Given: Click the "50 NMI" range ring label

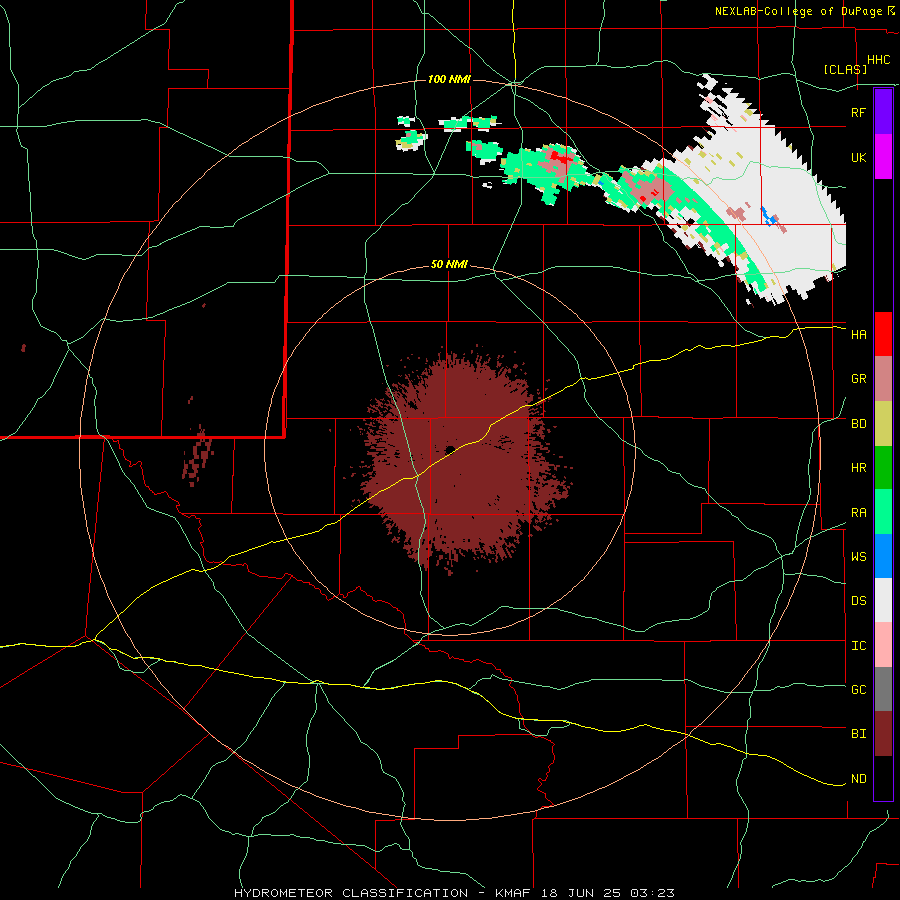Looking at the screenshot, I should [x=449, y=265].
